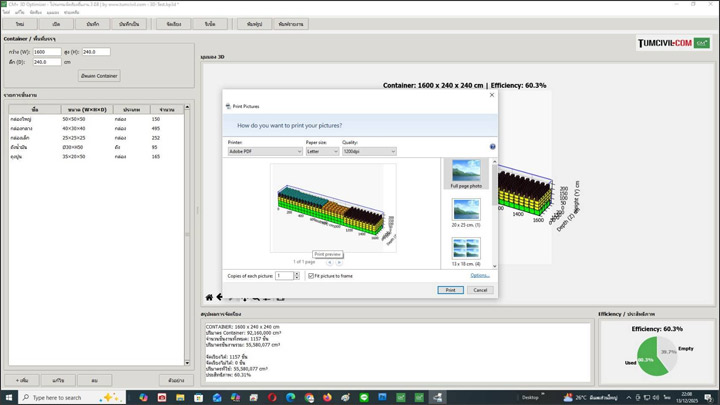Open Windows Start menu

click(x=9, y=397)
